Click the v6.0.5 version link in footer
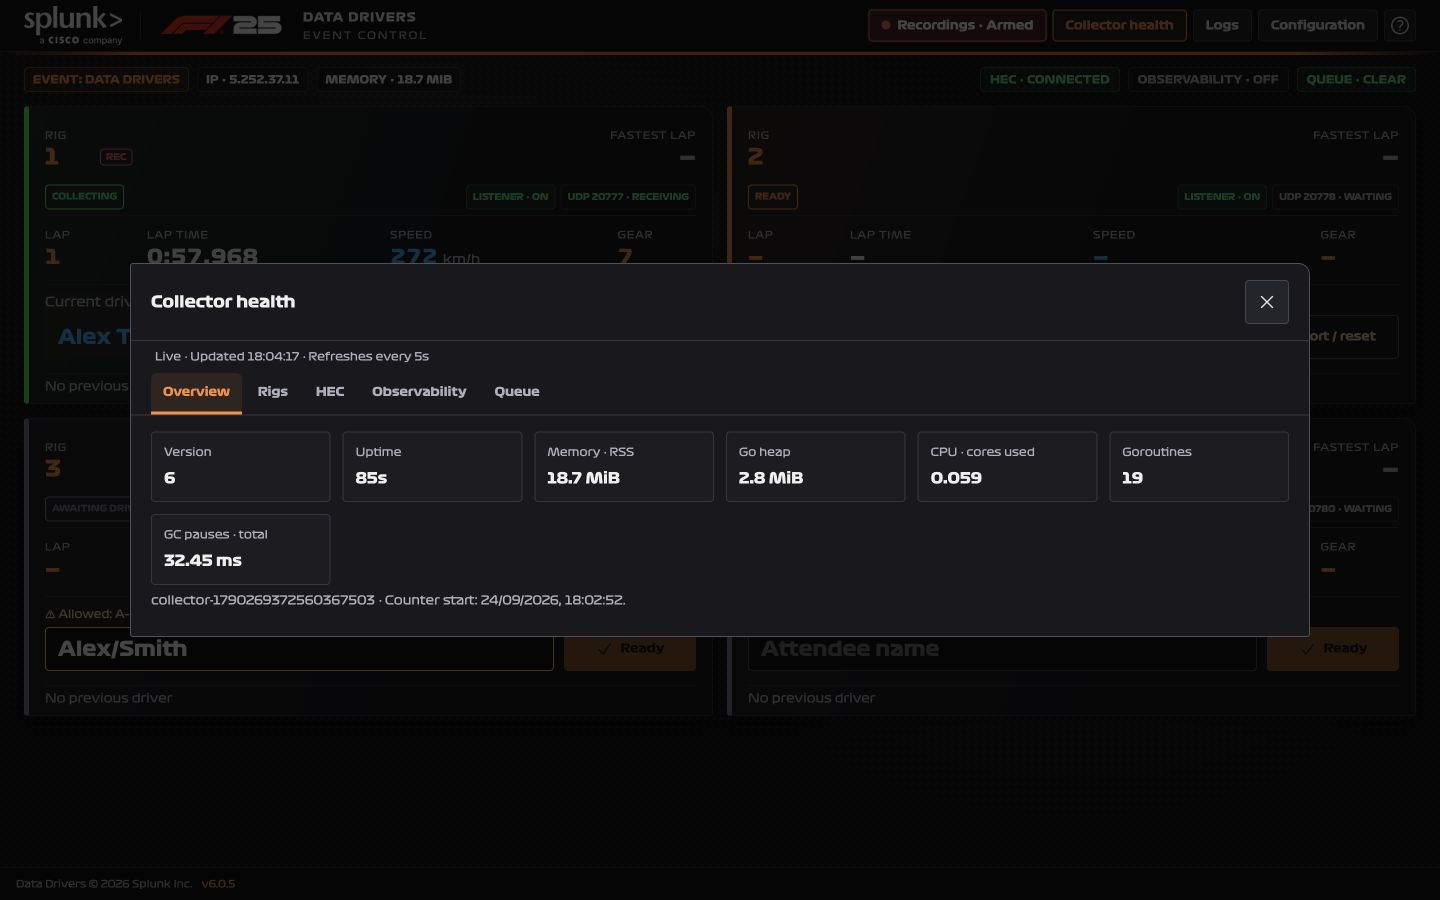Image resolution: width=1440 pixels, height=900 pixels. pos(218,884)
